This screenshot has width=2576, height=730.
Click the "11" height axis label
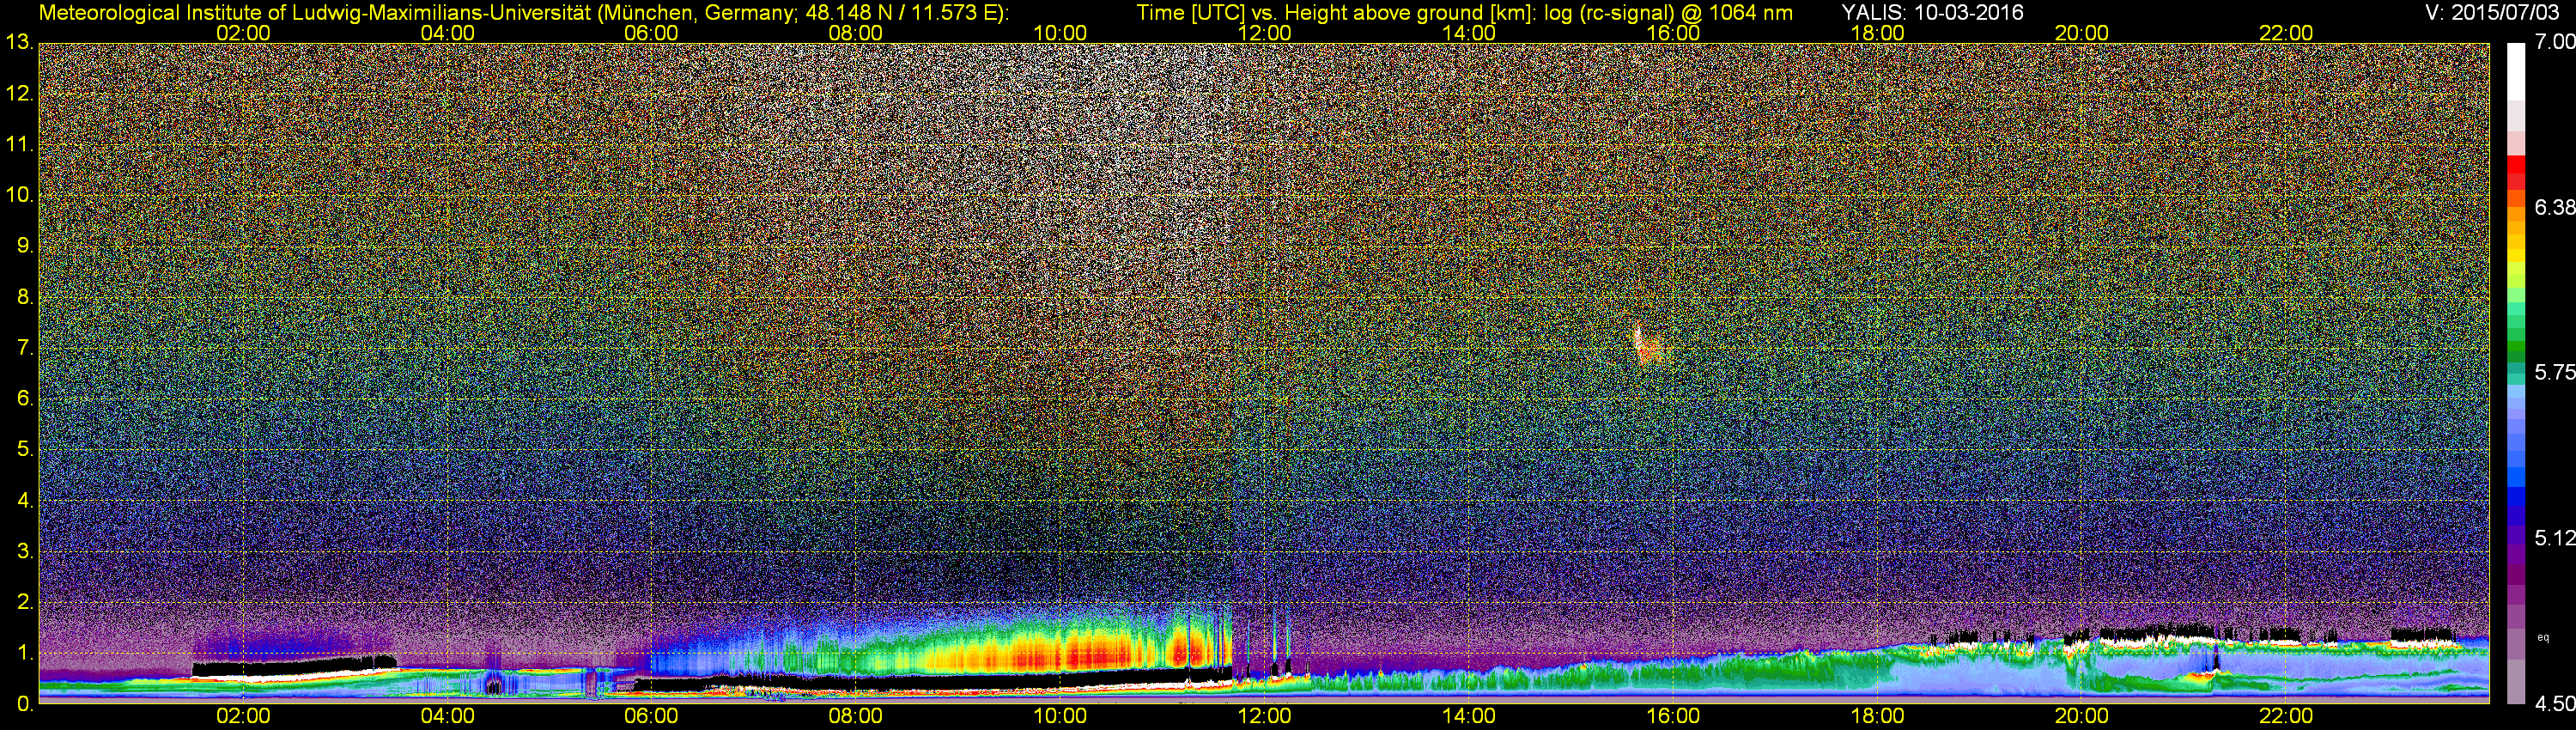[x=19, y=145]
